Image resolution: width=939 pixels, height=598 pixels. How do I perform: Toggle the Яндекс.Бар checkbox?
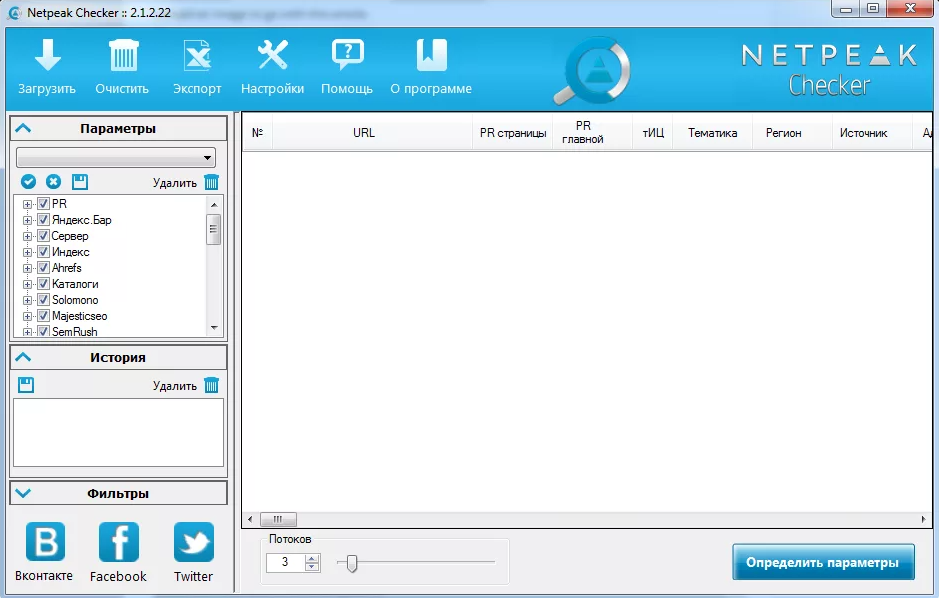[43, 220]
